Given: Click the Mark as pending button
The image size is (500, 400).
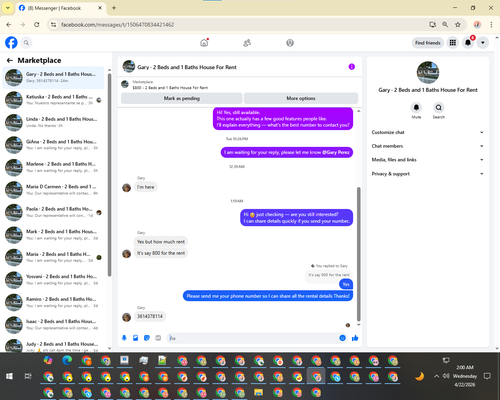Looking at the screenshot, I should coord(182,98).
